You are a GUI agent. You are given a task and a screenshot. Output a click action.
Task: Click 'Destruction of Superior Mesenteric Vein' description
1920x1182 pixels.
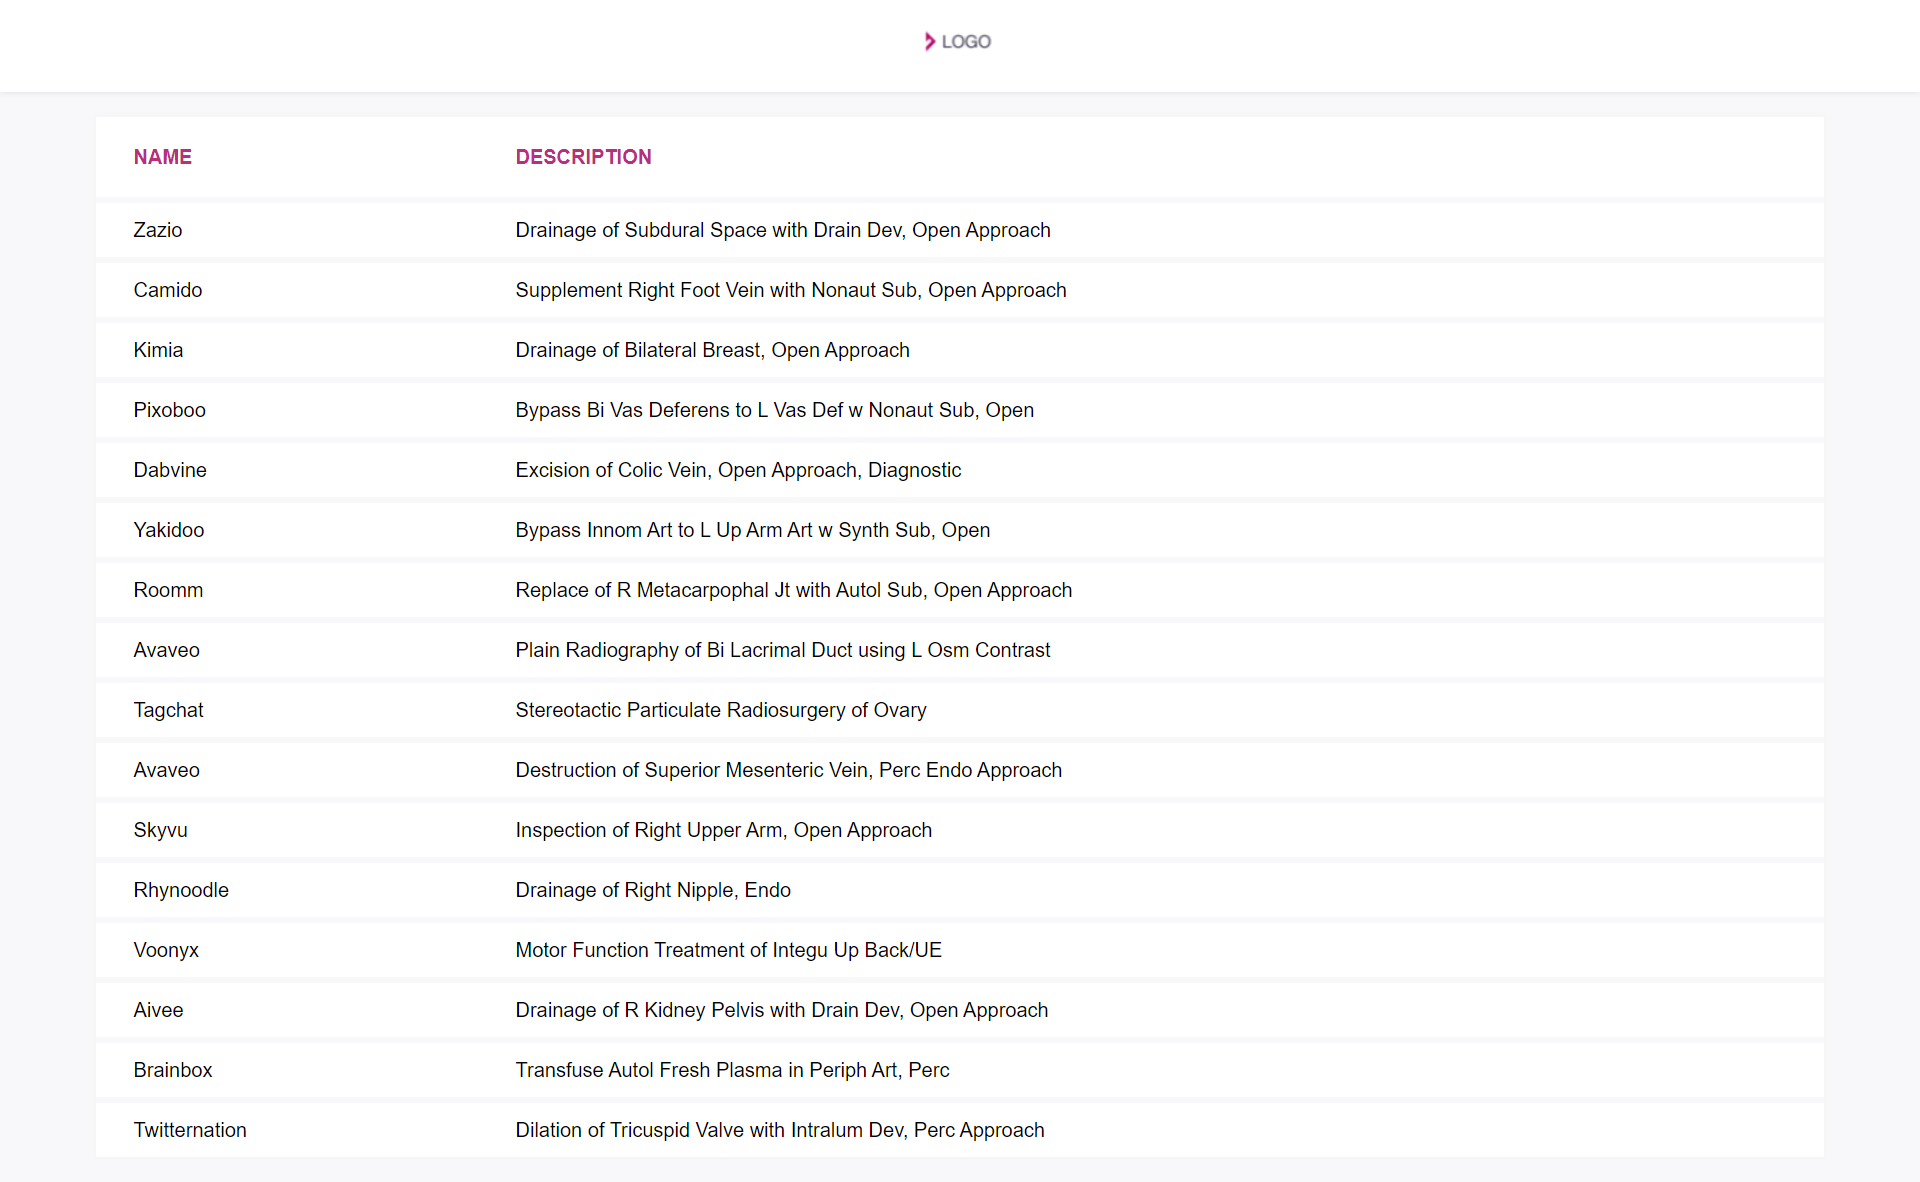click(x=789, y=770)
